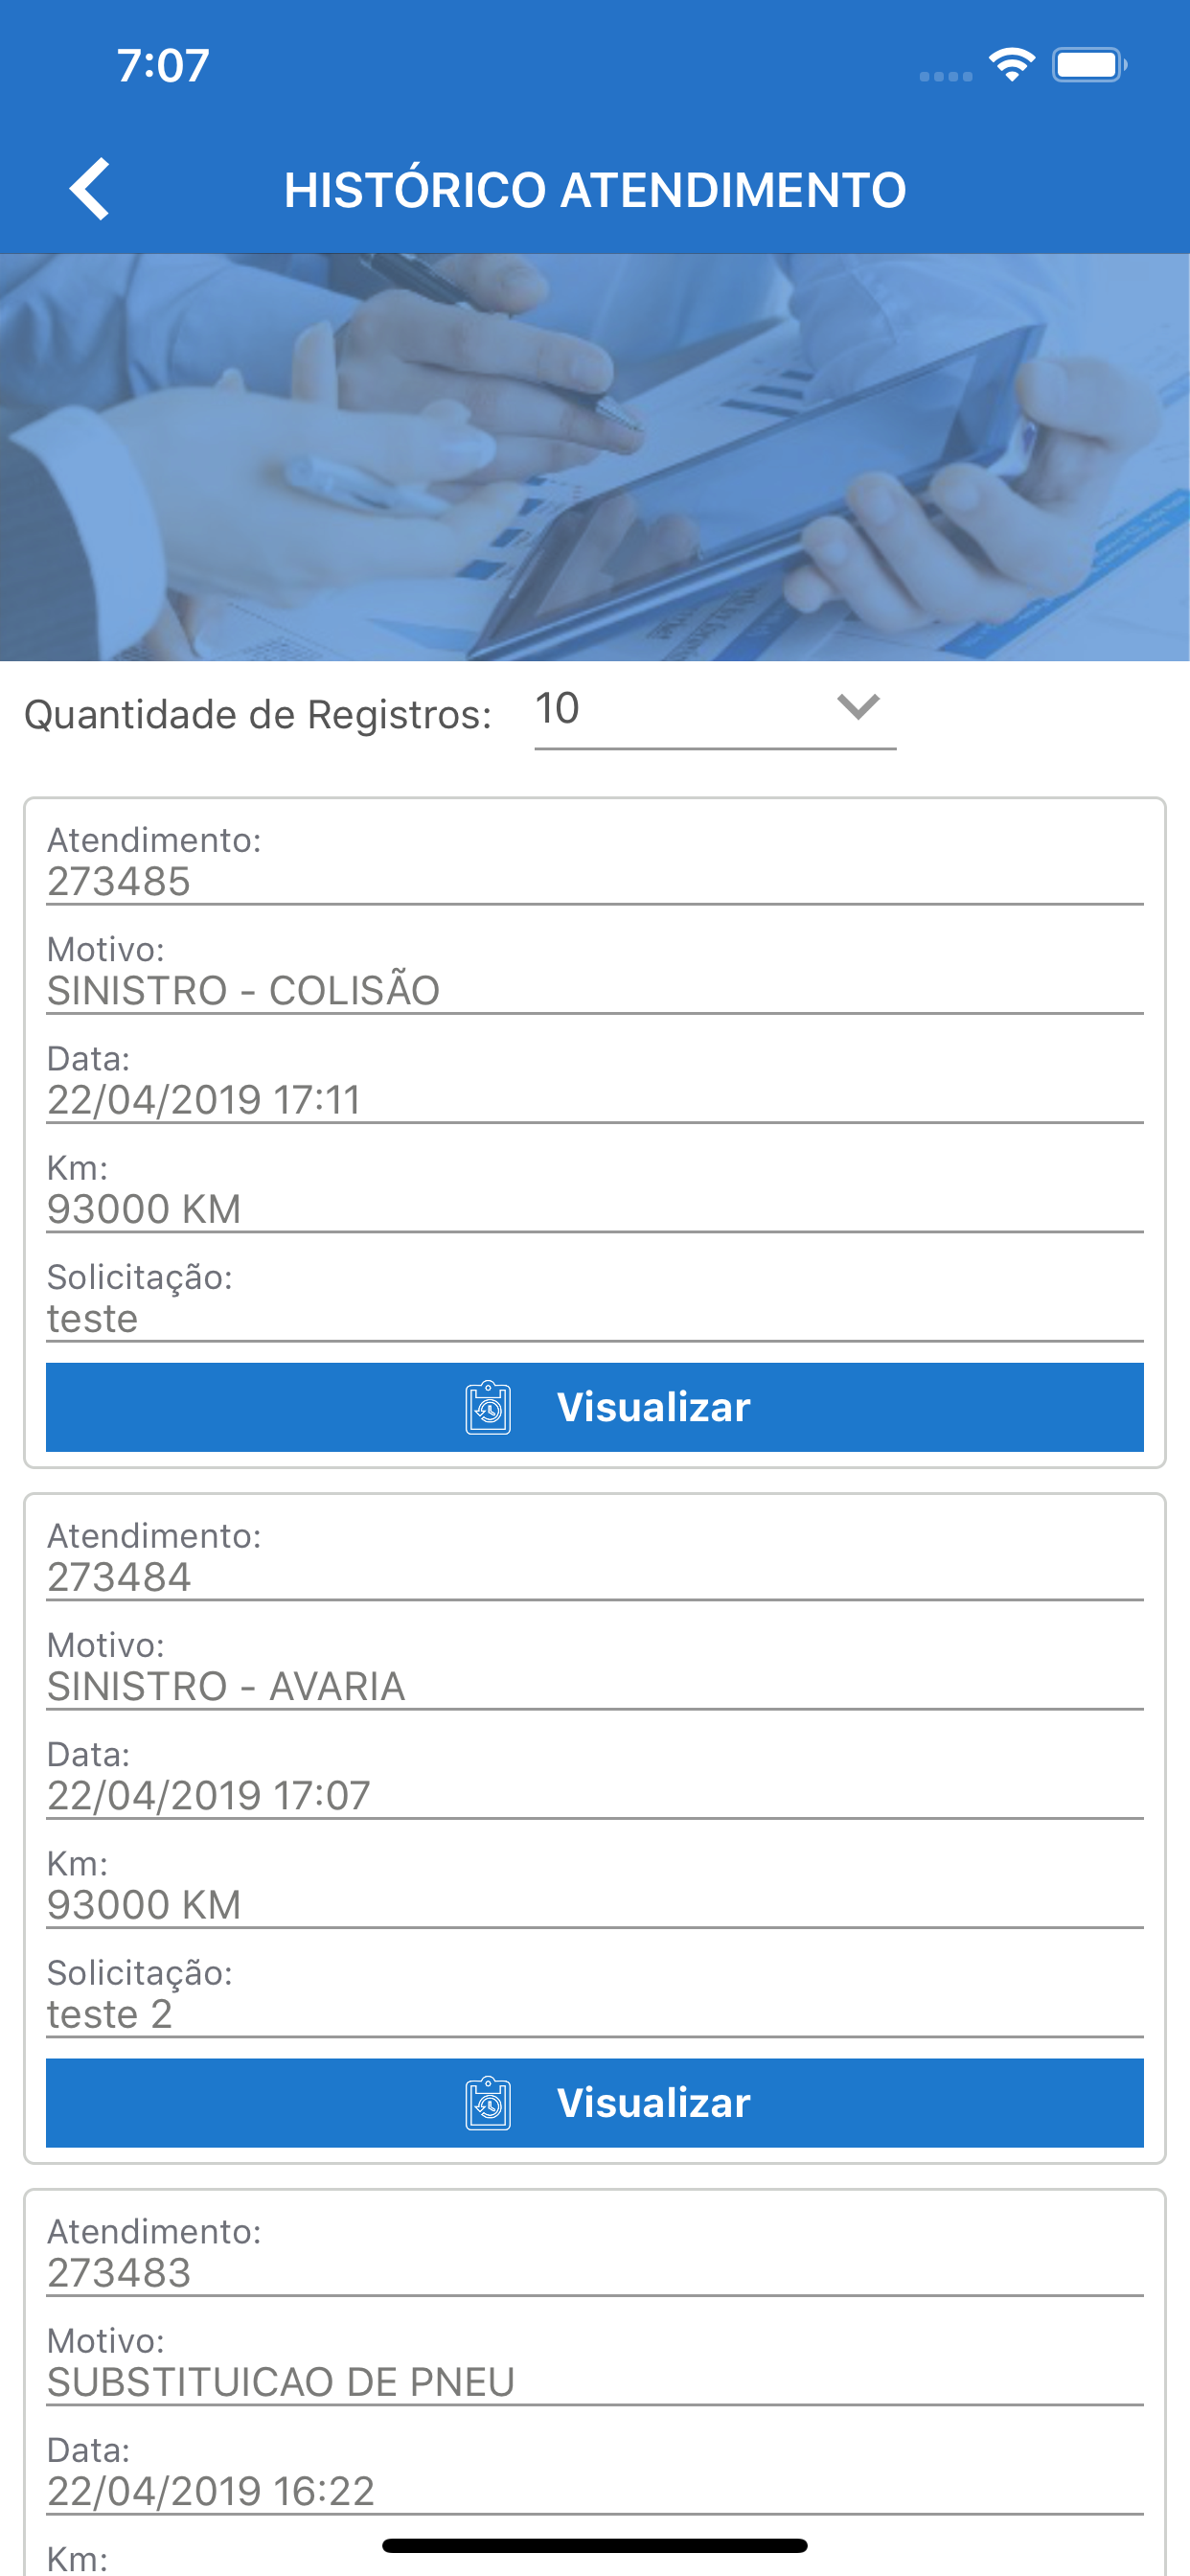Expand the Quantidade de Registros chevron
Viewport: 1190px width, 2576px height.
(858, 707)
